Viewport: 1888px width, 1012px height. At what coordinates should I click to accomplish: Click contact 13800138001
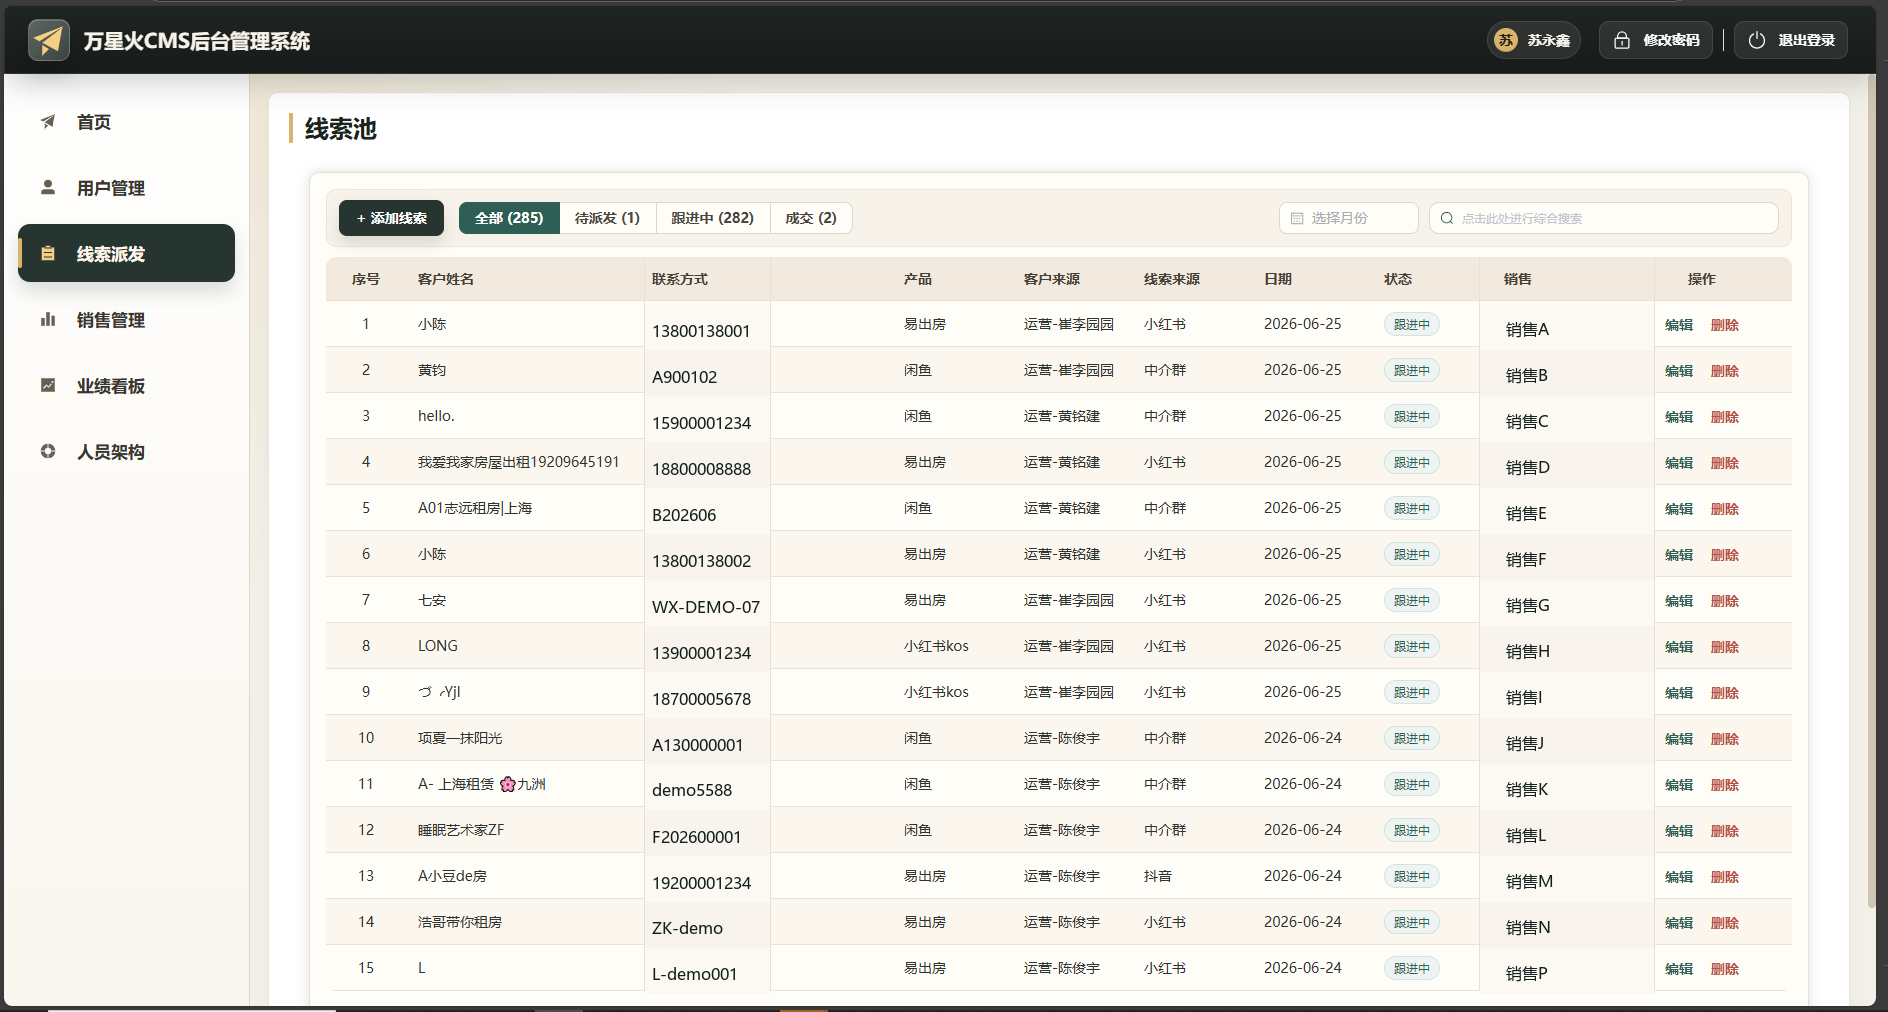point(701,331)
